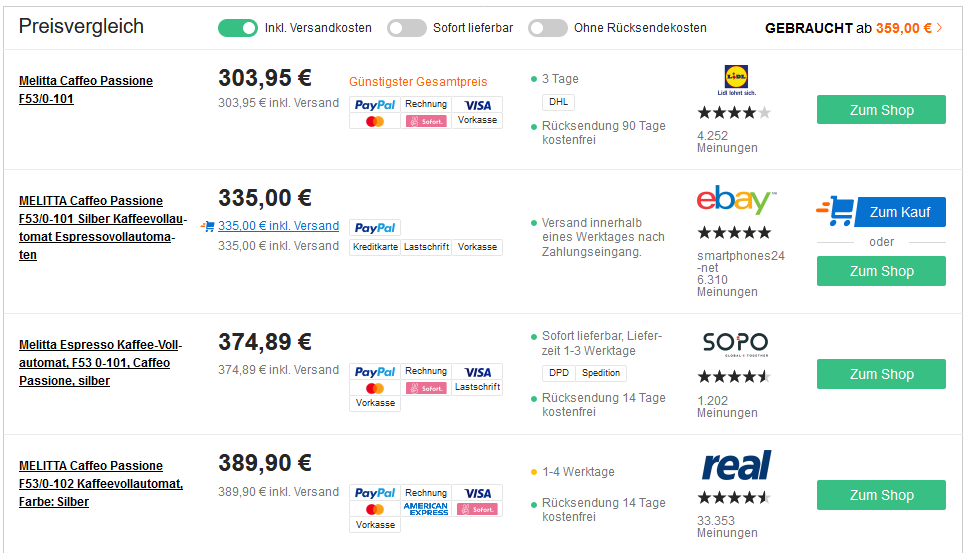Open the blue 335,00 € inkl. Versand link
Viewport: 966px width, 553px height.
278,226
